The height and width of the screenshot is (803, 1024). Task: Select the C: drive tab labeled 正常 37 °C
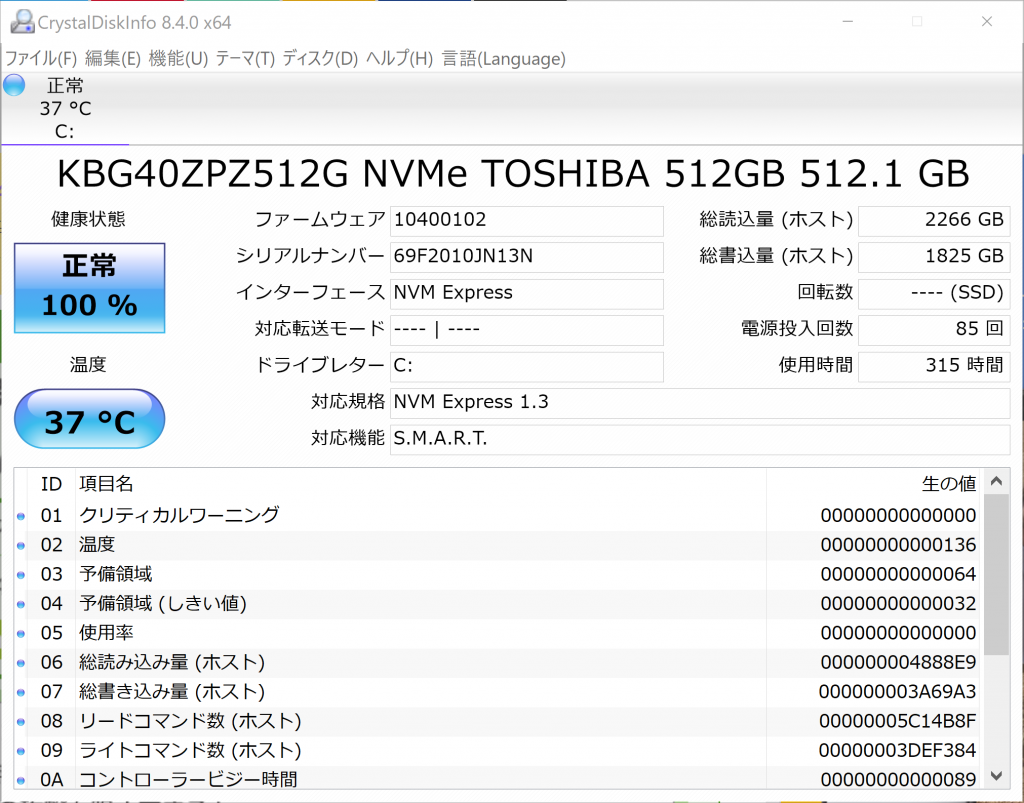(65, 108)
